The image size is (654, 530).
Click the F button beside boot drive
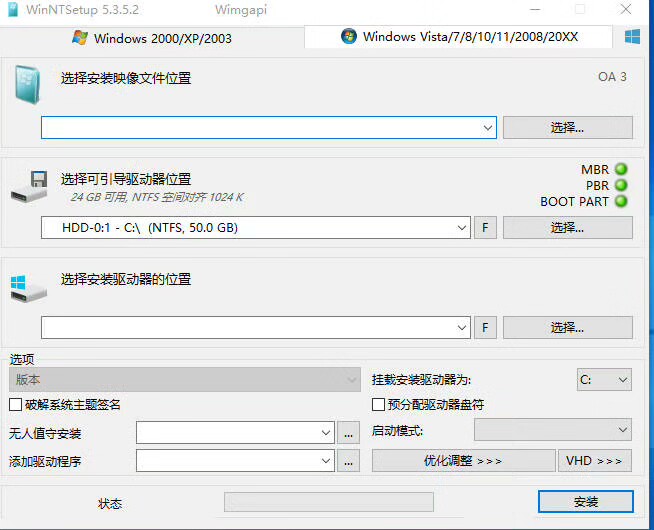click(x=485, y=228)
